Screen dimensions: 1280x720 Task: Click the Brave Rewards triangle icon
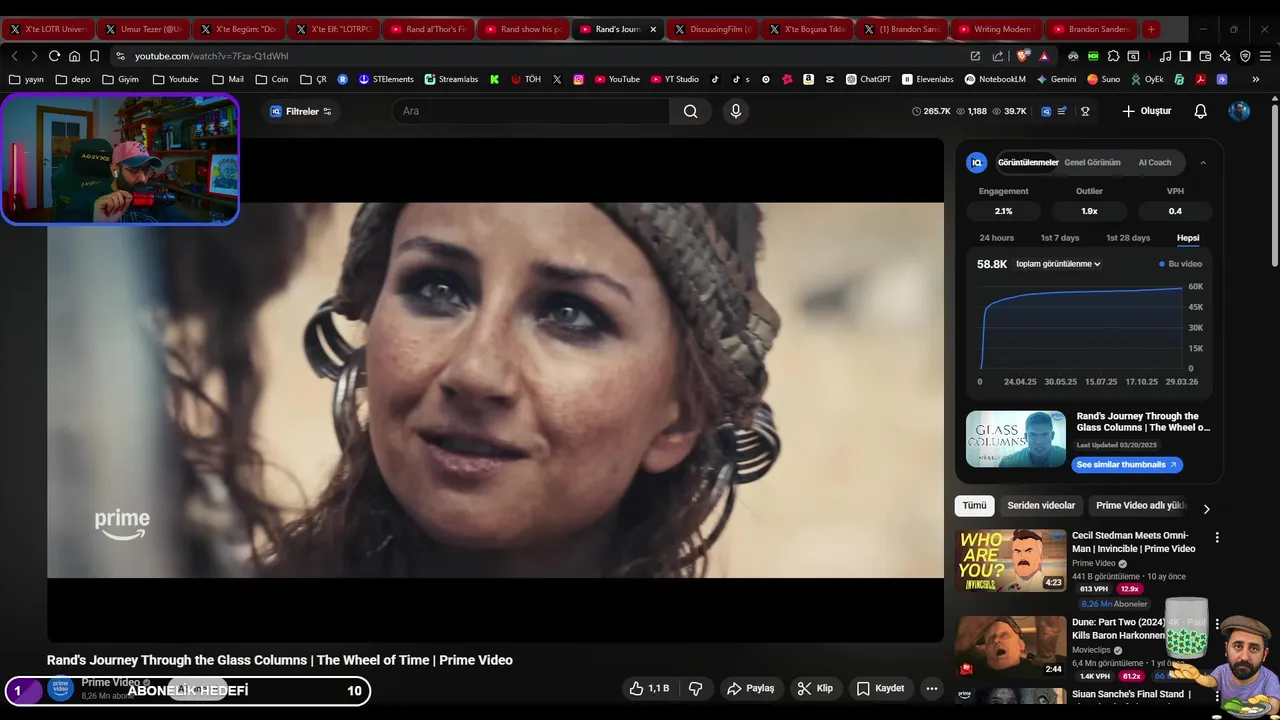point(1044,56)
